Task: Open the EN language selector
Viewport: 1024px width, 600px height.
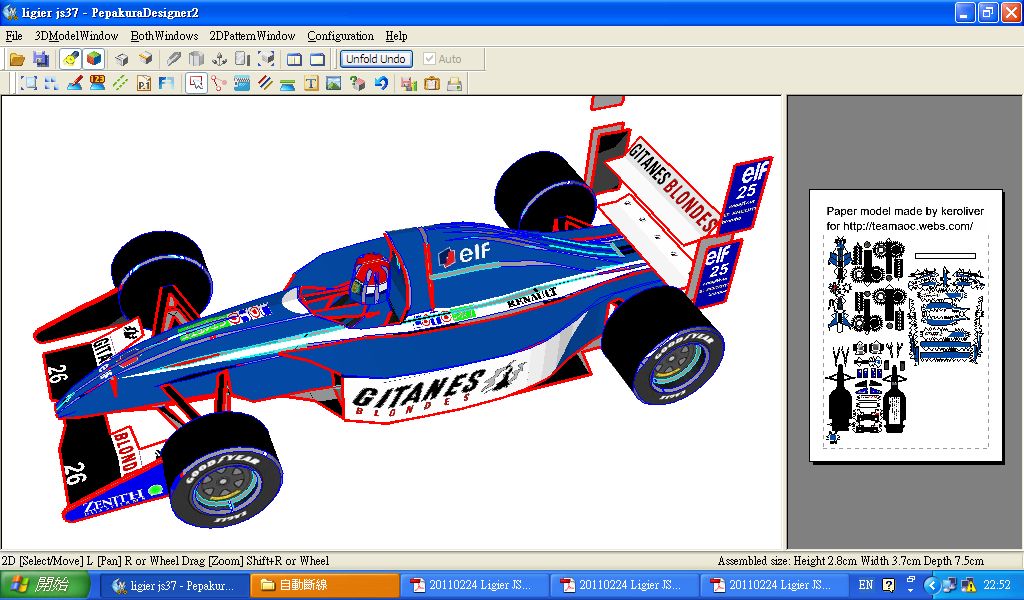Action: coord(866,585)
